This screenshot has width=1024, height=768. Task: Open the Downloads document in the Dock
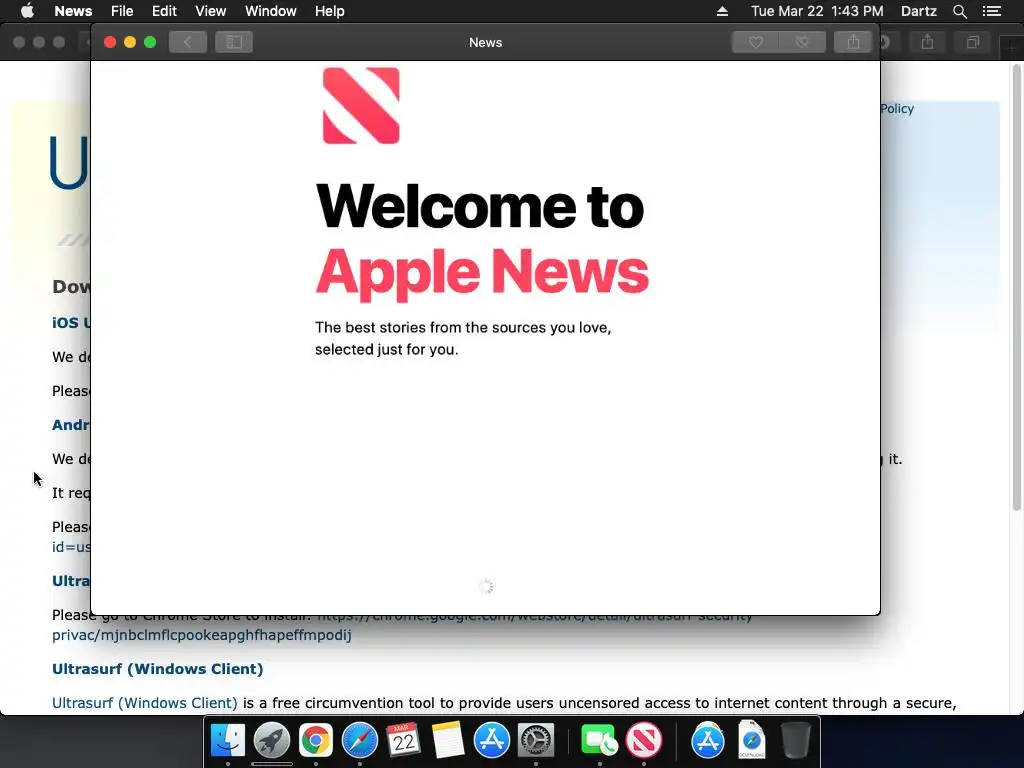click(x=752, y=740)
